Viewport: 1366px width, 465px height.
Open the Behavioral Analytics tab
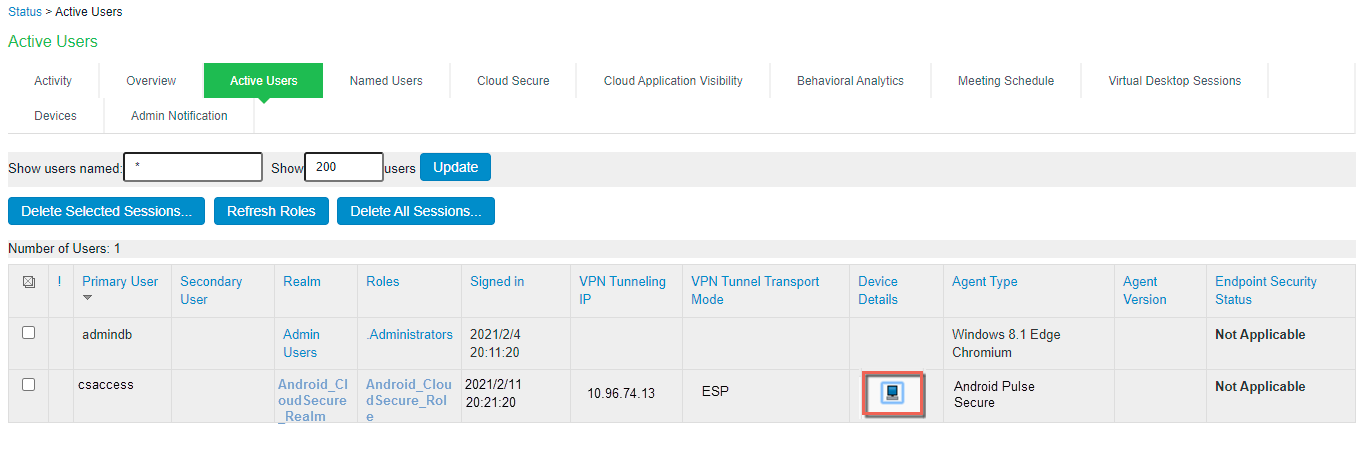coord(850,81)
